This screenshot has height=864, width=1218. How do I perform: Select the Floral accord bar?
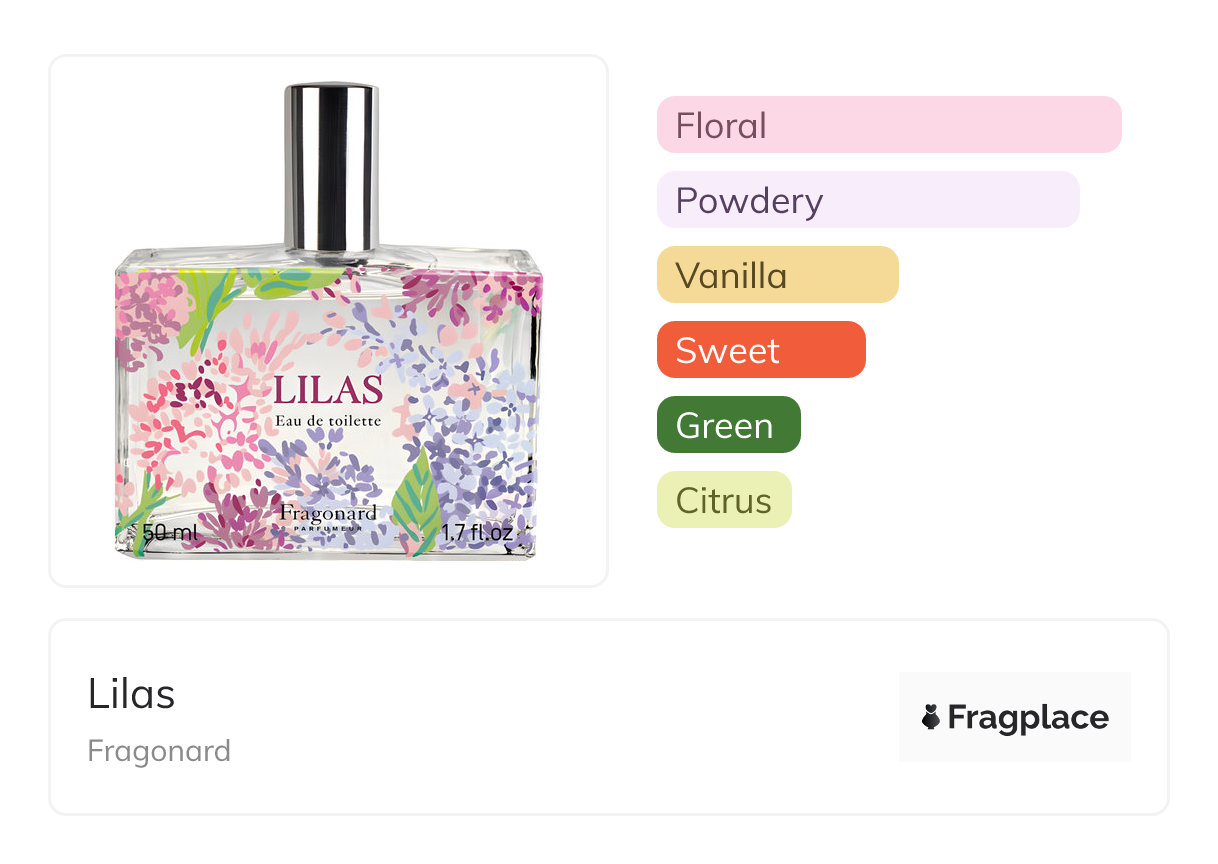coord(889,125)
